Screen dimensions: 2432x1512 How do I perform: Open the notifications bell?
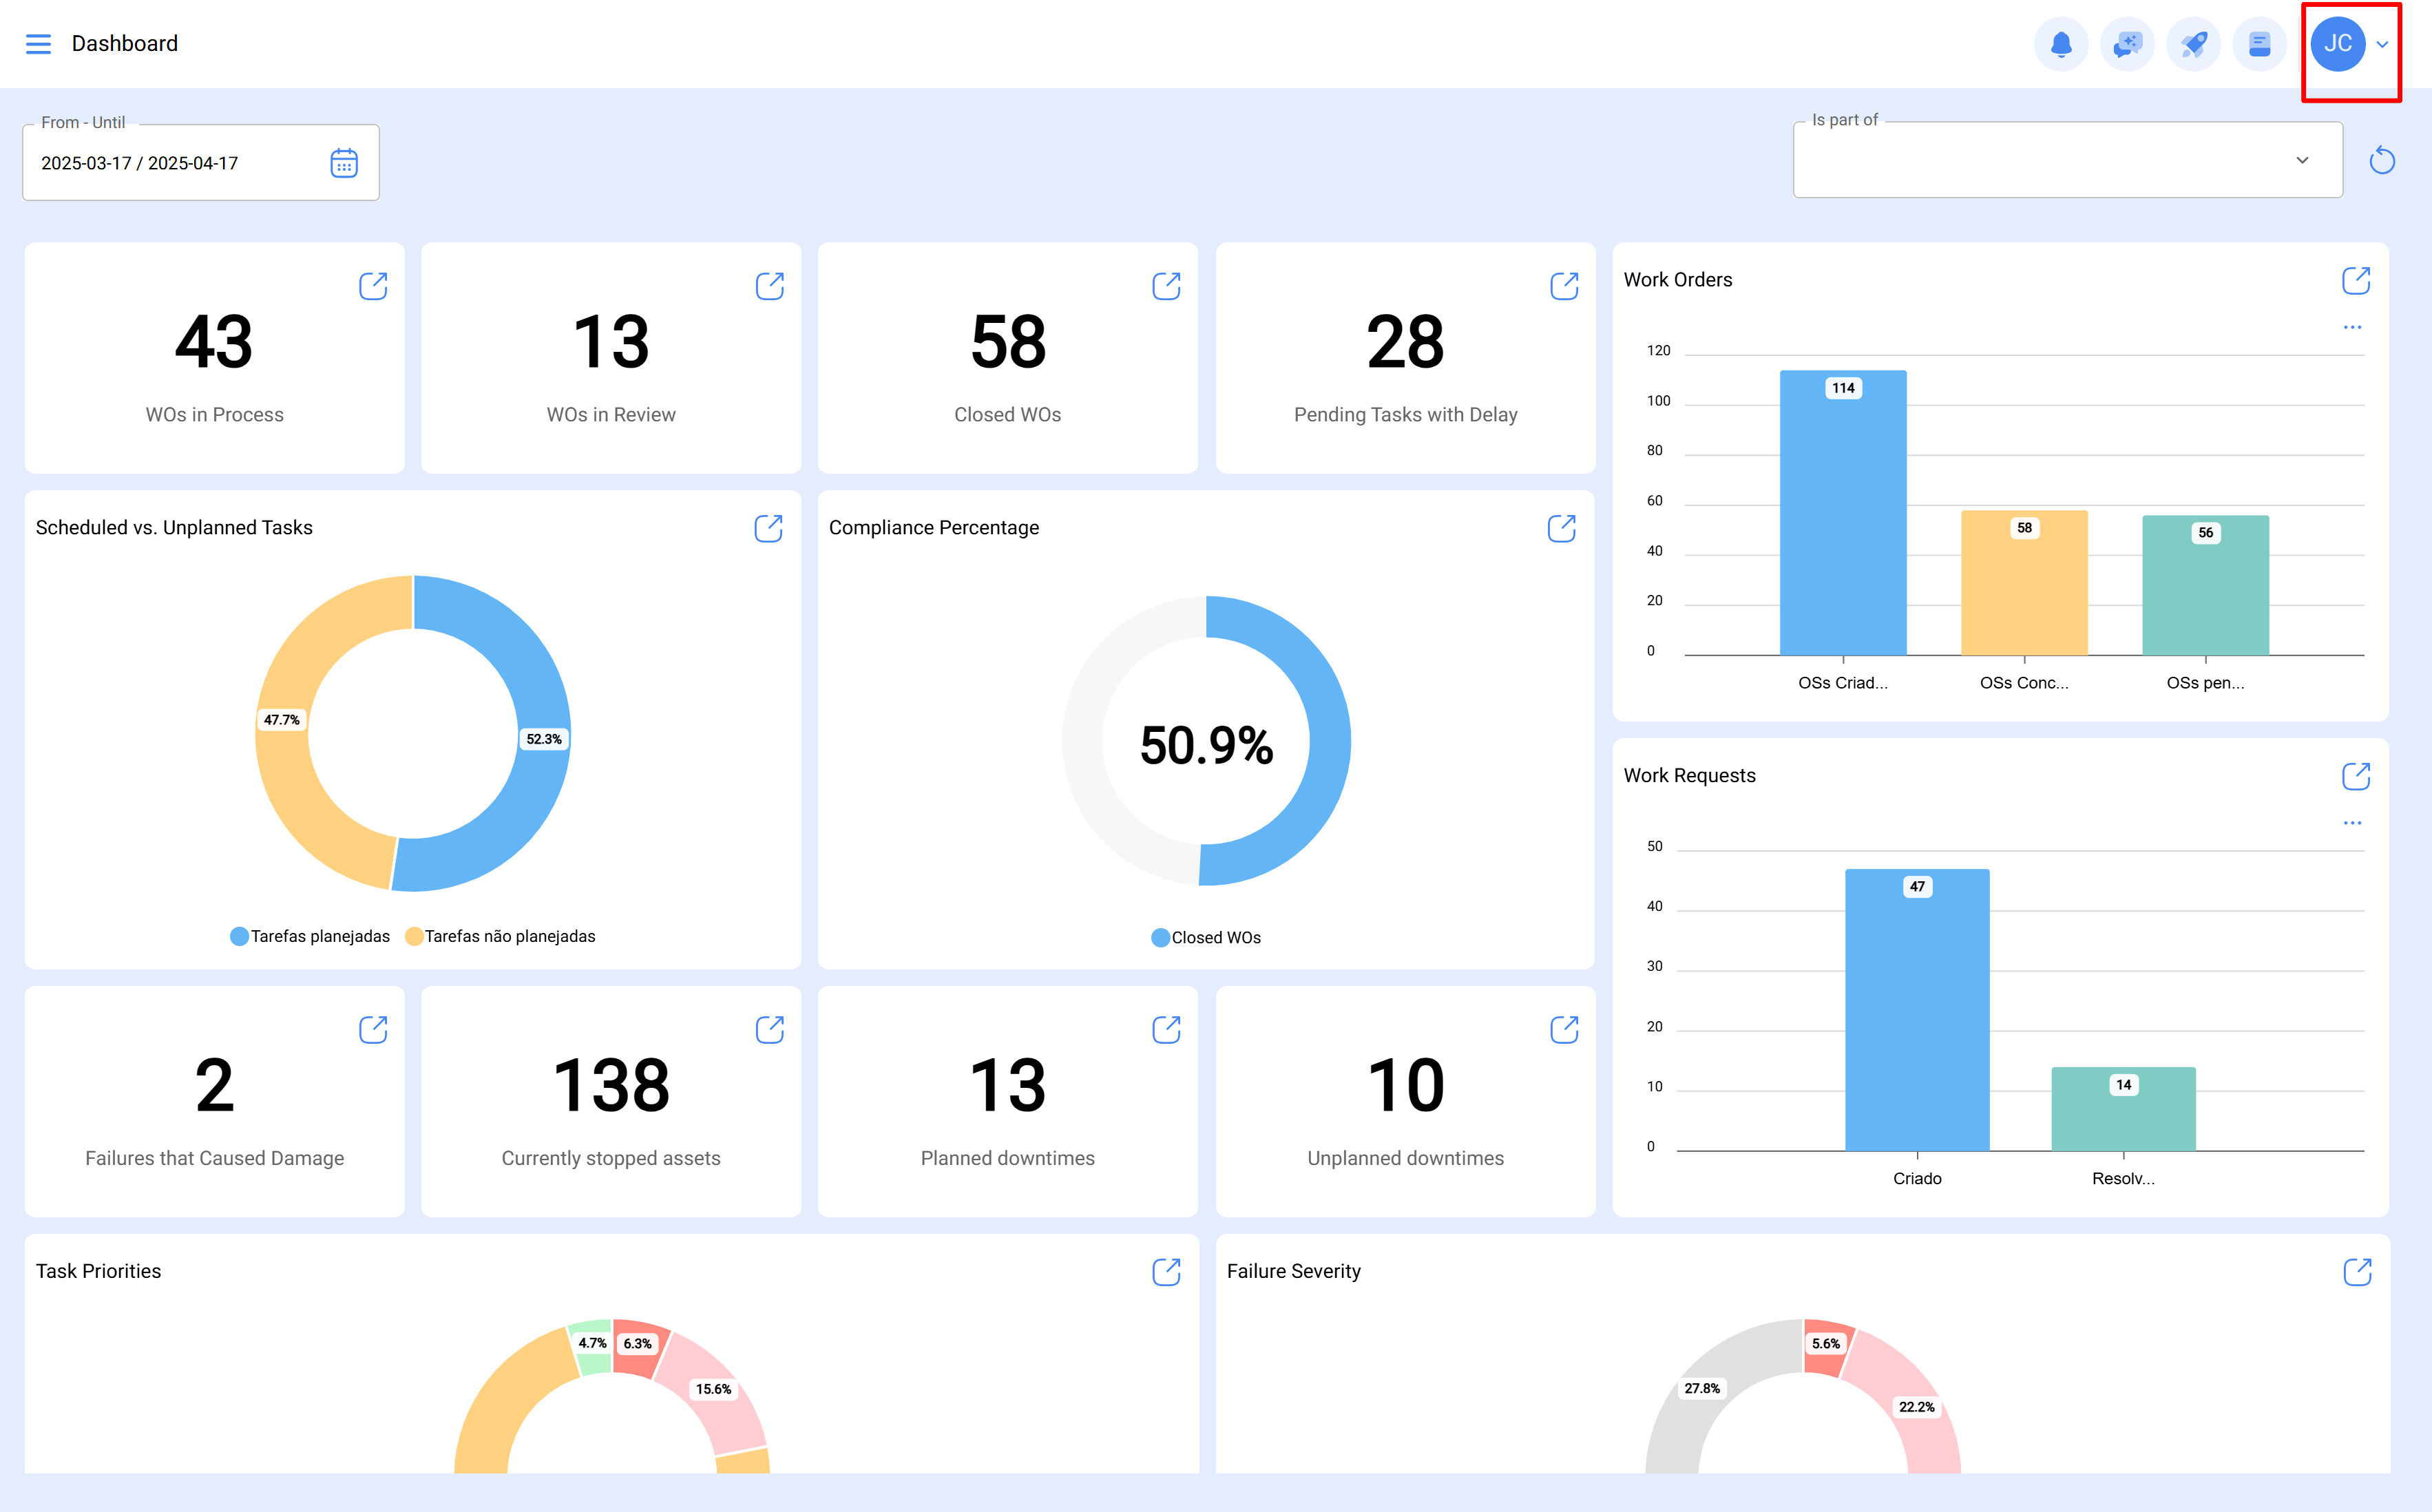click(x=2061, y=44)
